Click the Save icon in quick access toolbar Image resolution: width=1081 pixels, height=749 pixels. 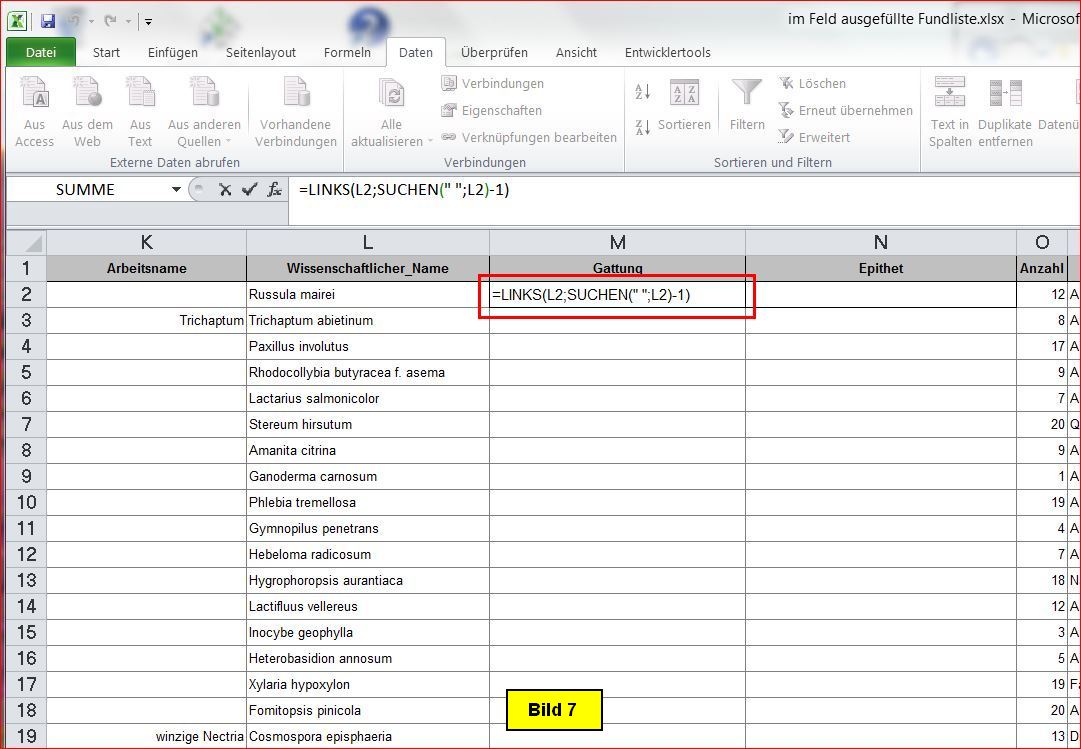point(48,20)
